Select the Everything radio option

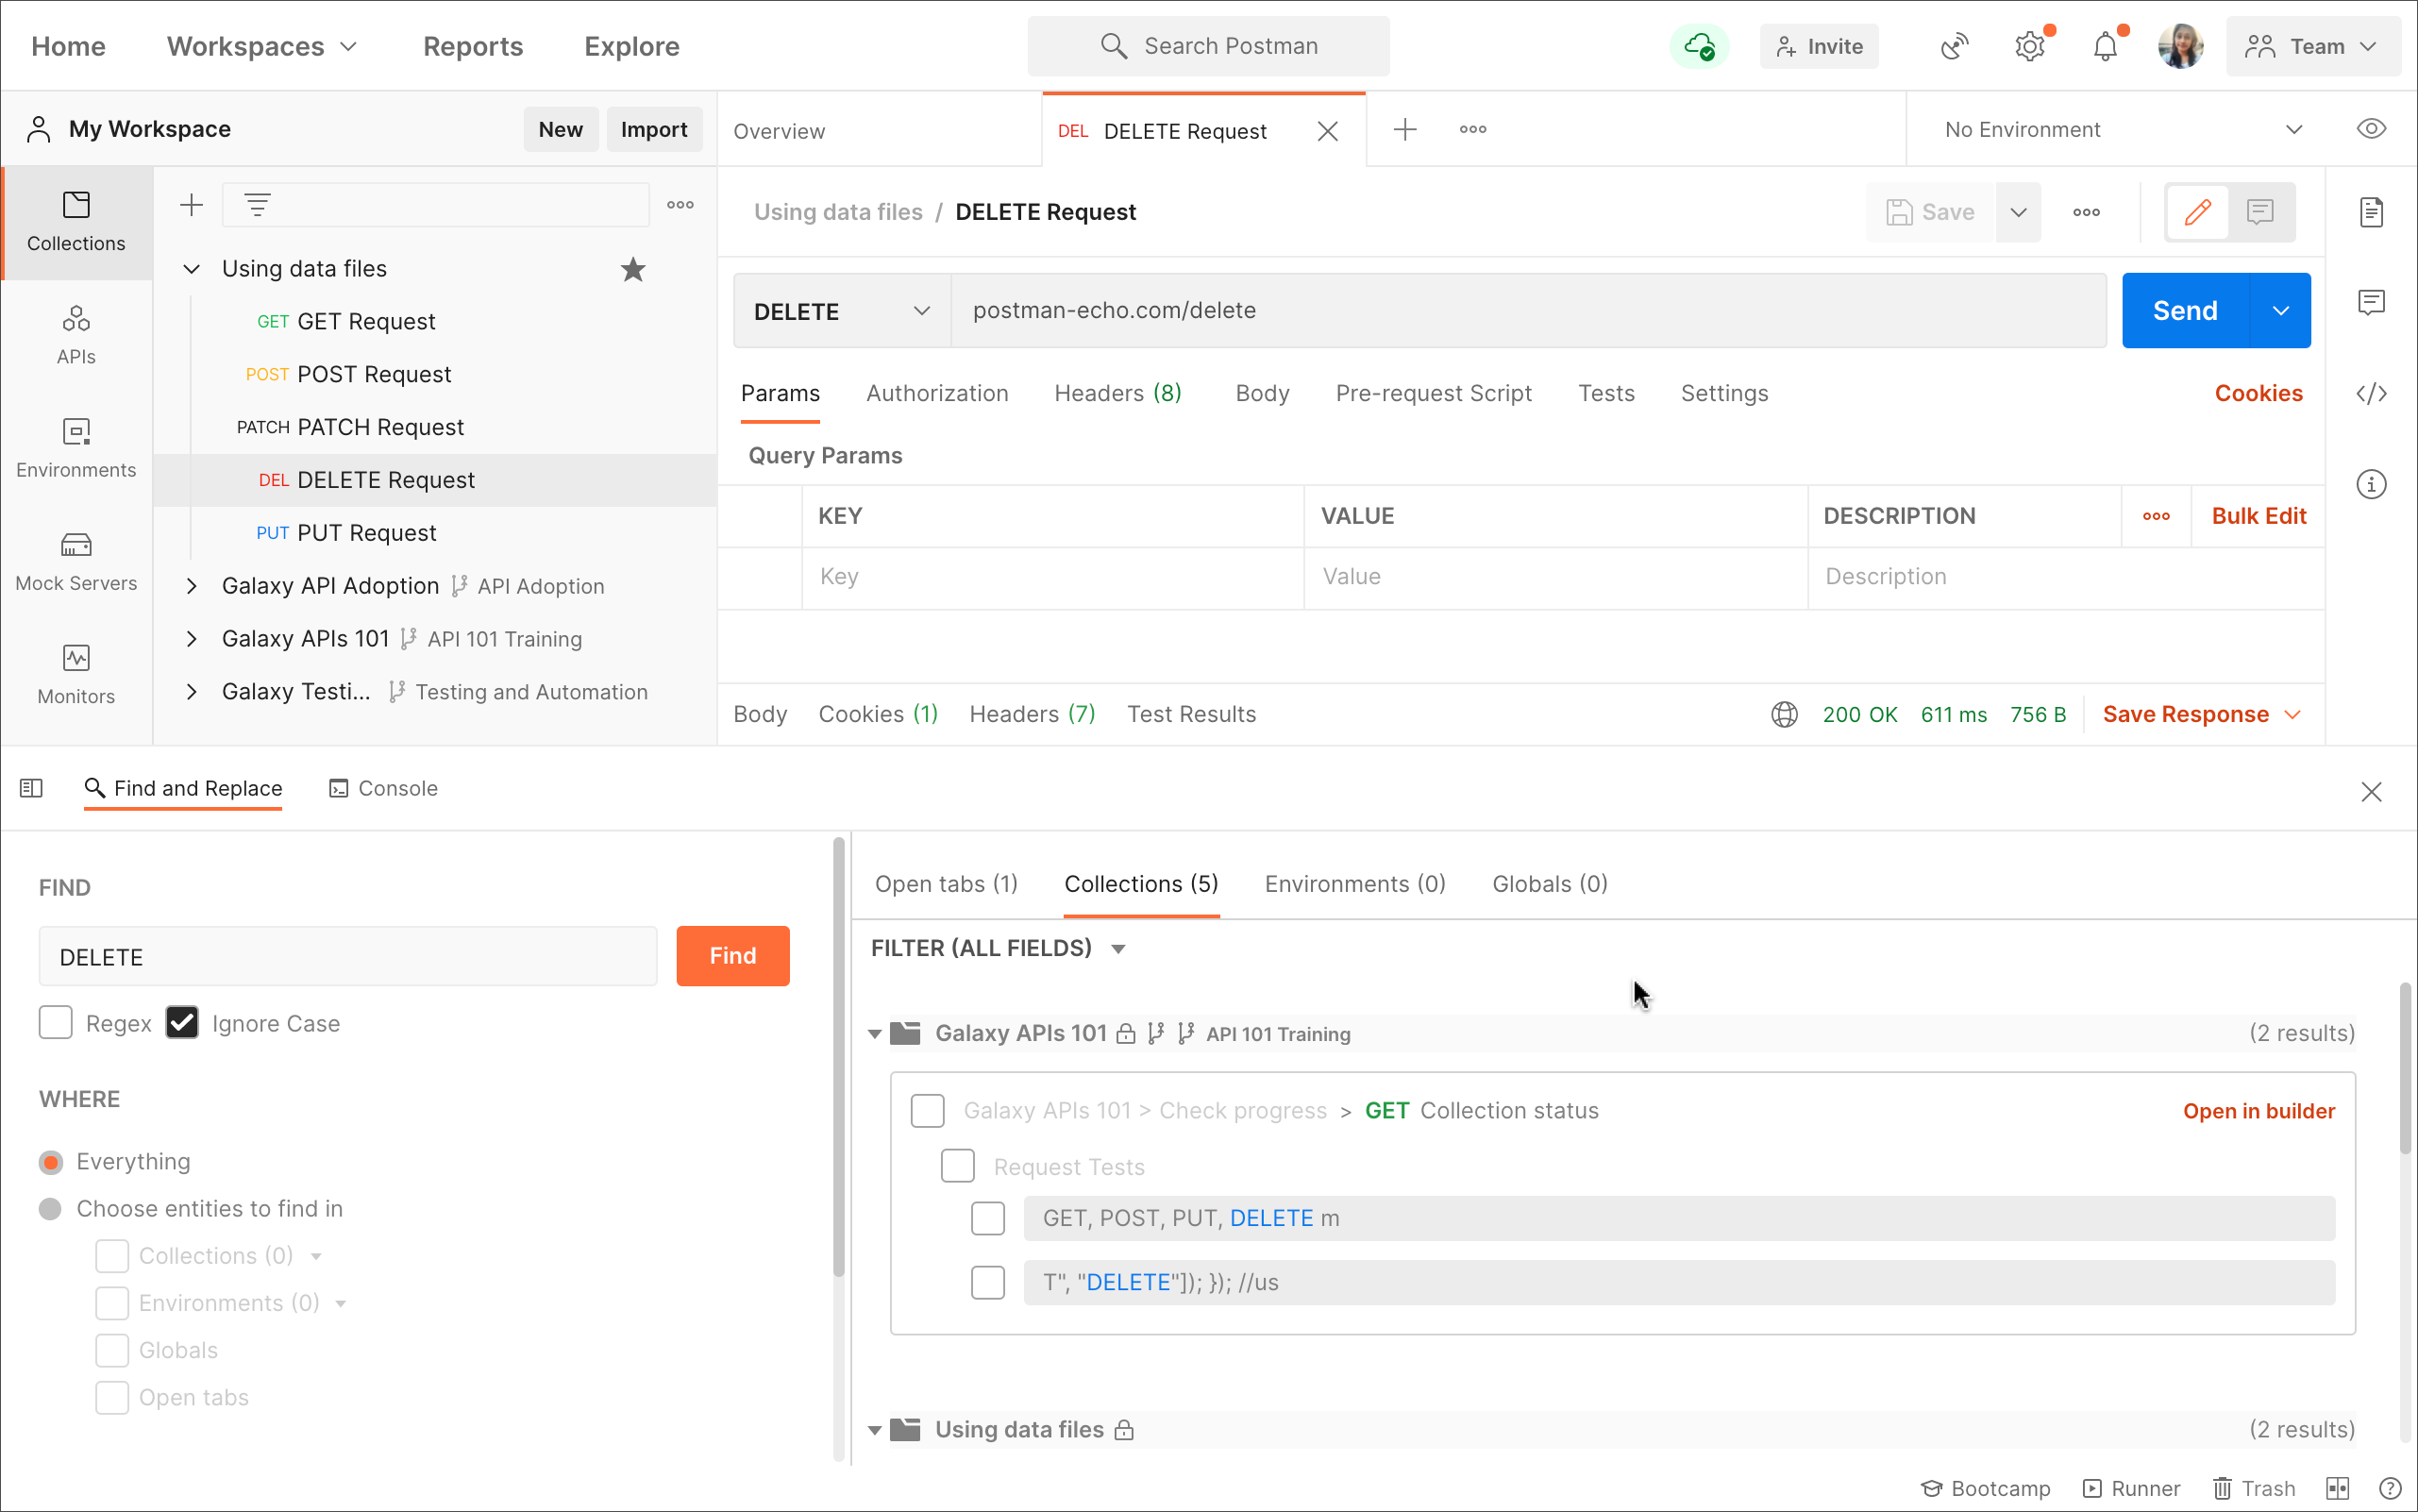50,1162
